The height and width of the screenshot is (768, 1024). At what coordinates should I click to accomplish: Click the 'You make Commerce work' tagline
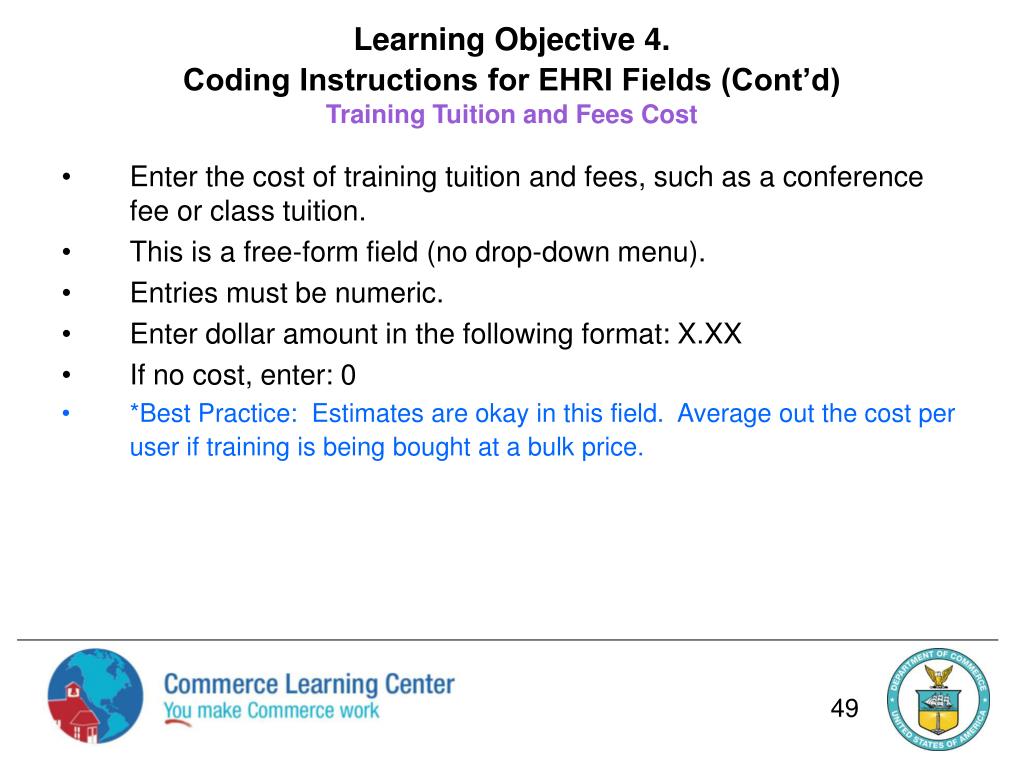click(271, 711)
